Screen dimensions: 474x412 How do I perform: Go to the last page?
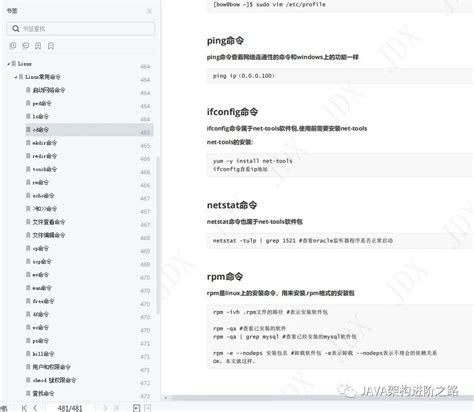coord(116,408)
